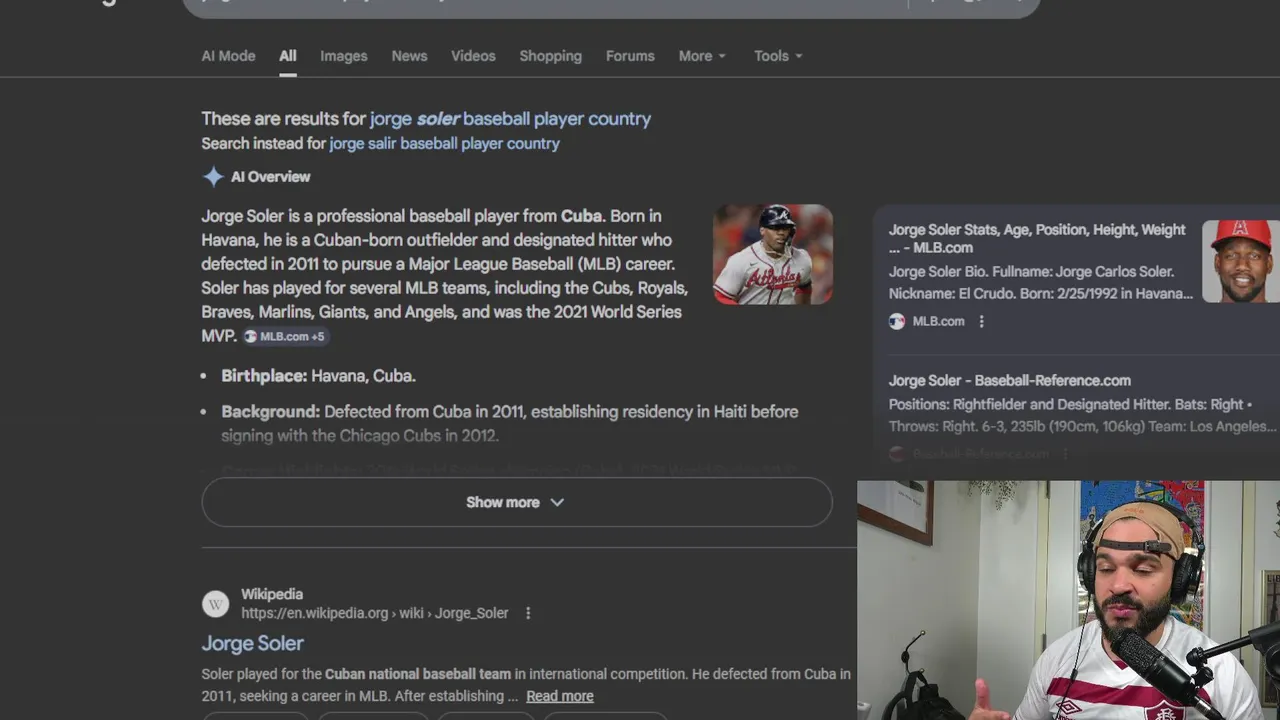Expand the Tools dropdown

[778, 56]
